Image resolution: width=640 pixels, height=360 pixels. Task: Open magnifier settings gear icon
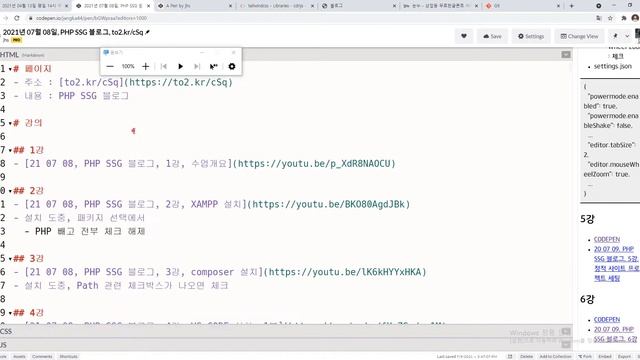point(232,67)
